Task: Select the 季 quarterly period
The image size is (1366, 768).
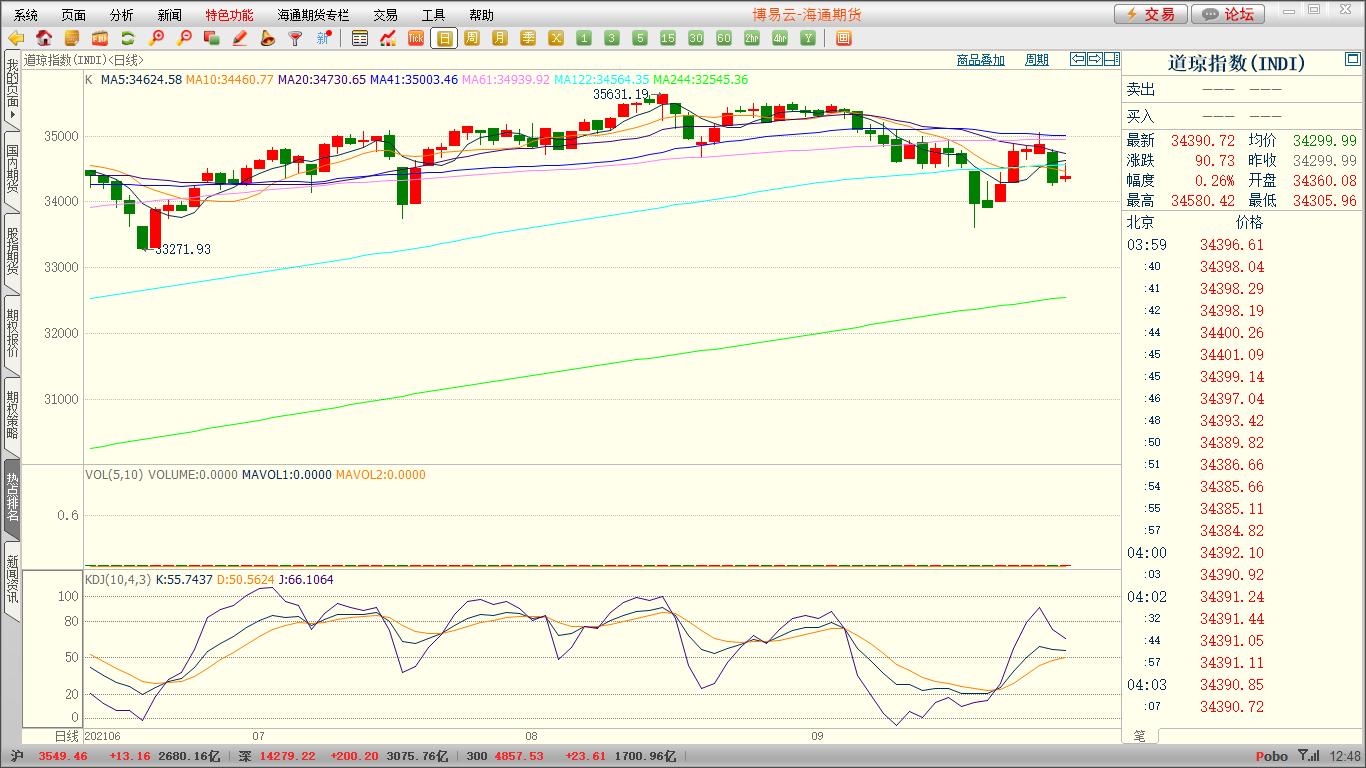Action: (x=528, y=38)
